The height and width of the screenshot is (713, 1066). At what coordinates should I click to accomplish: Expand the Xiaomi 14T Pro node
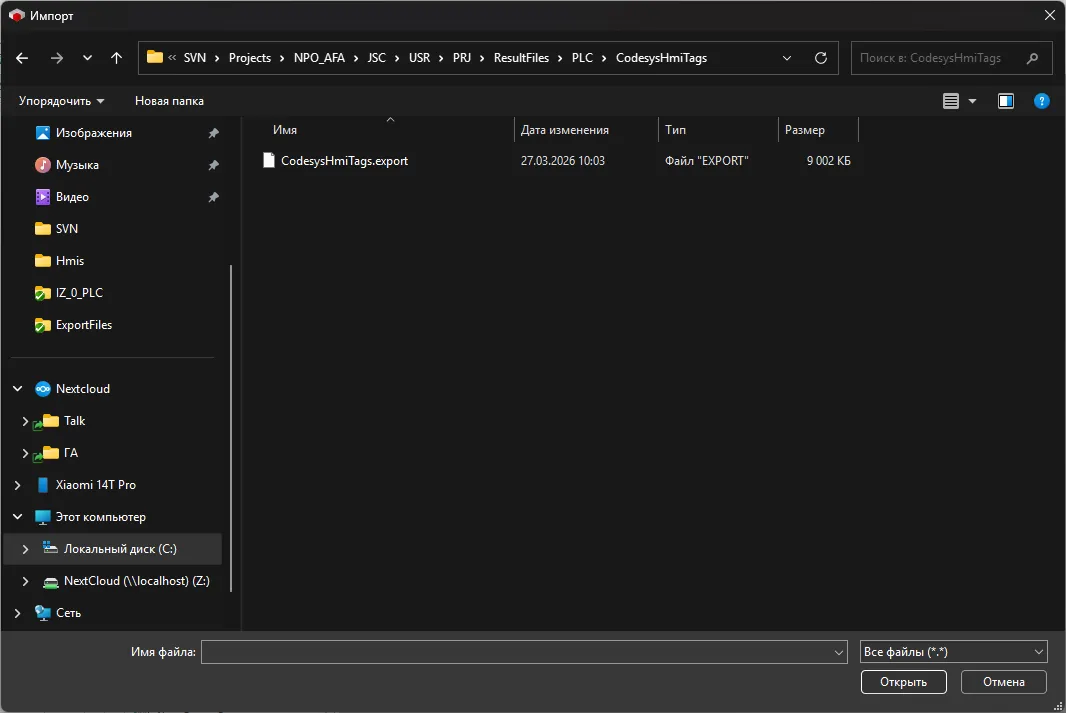click(x=18, y=485)
